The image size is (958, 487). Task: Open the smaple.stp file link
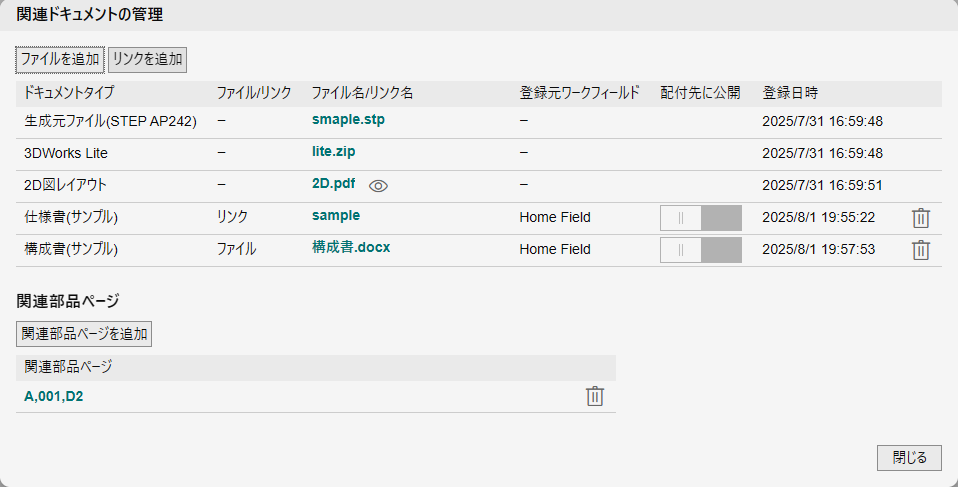click(348, 120)
